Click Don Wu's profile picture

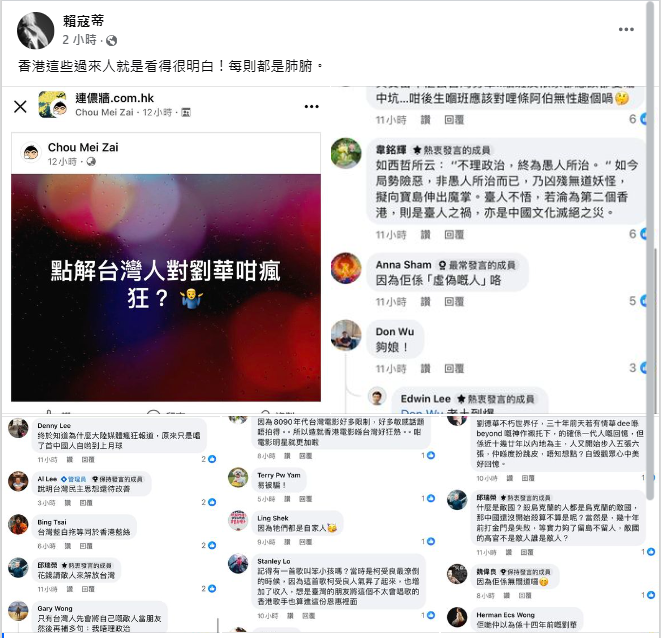346,335
